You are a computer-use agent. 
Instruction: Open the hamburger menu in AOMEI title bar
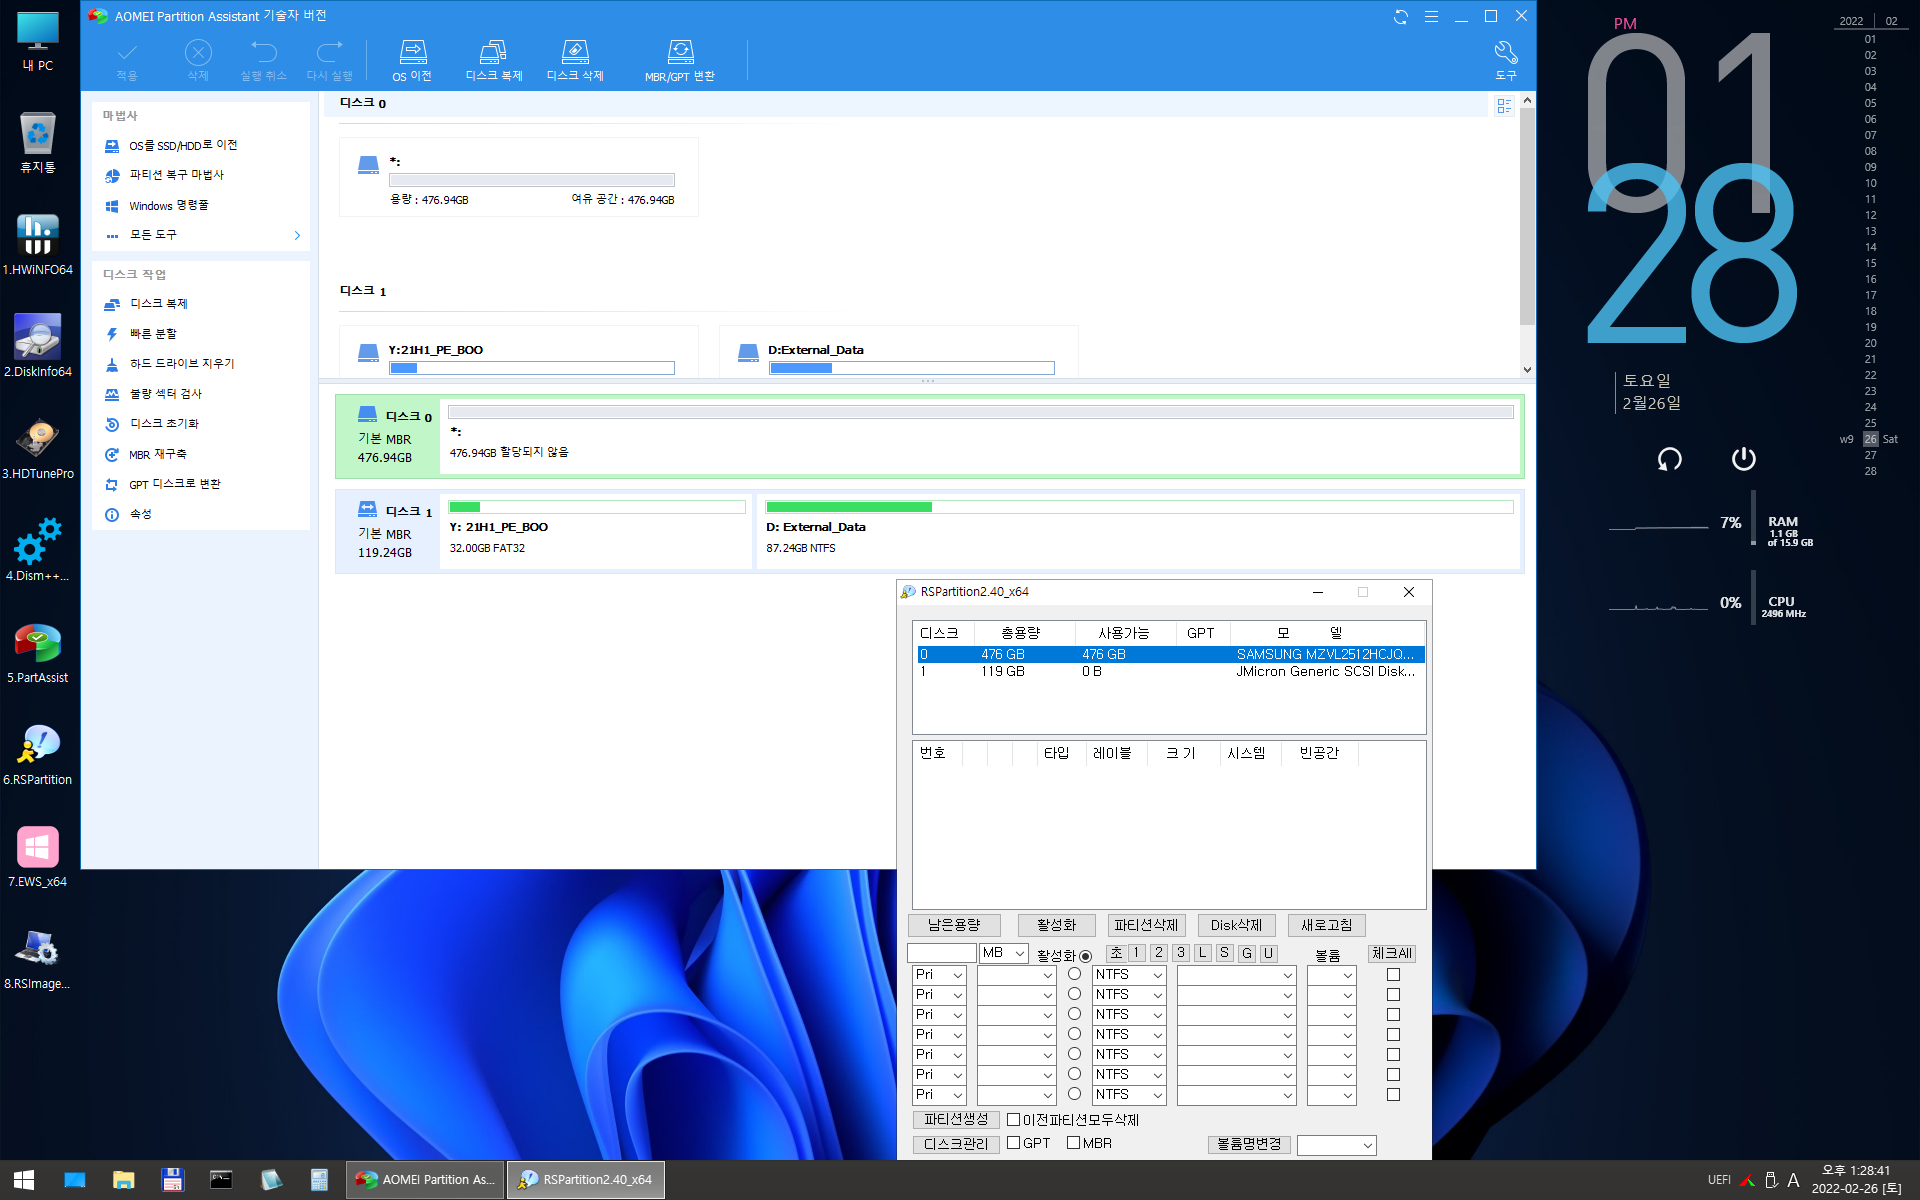click(x=1431, y=17)
